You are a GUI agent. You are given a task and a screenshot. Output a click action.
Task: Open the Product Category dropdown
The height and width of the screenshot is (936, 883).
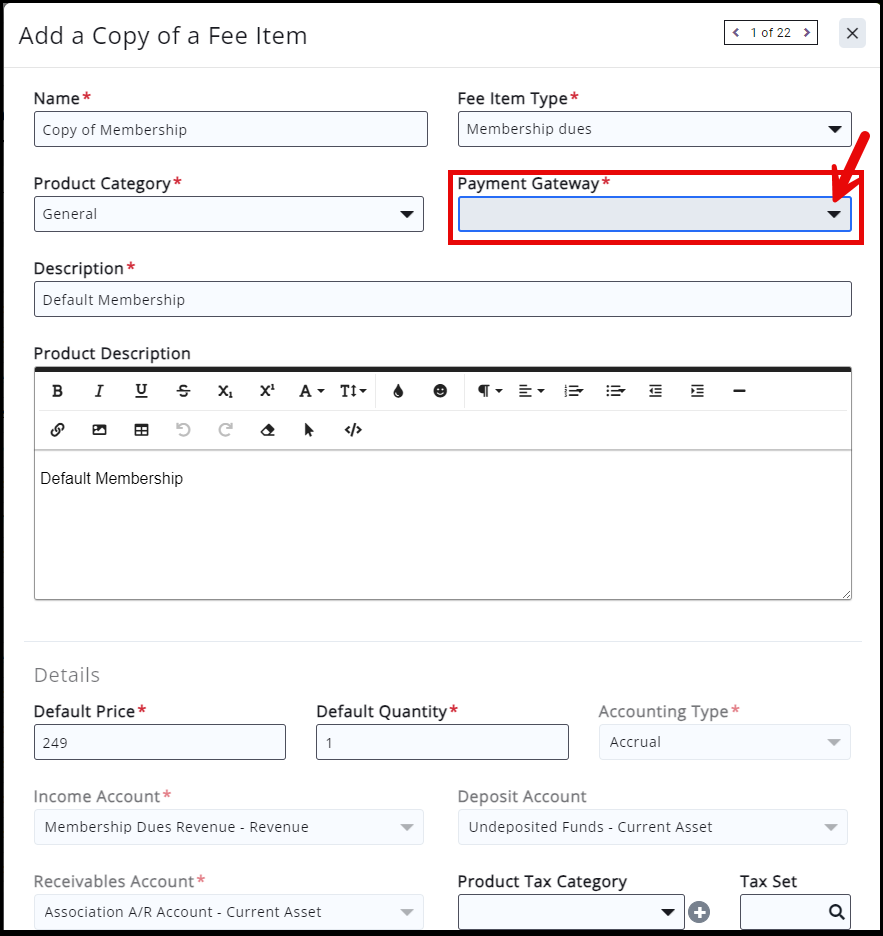(228, 214)
